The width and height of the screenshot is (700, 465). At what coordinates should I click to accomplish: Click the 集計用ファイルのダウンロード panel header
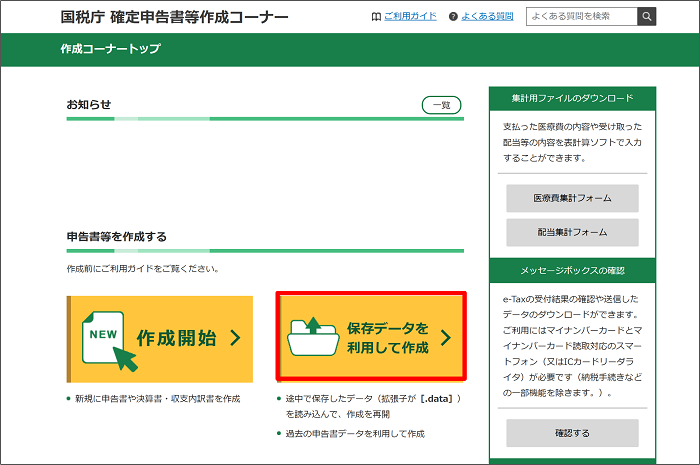point(572,99)
